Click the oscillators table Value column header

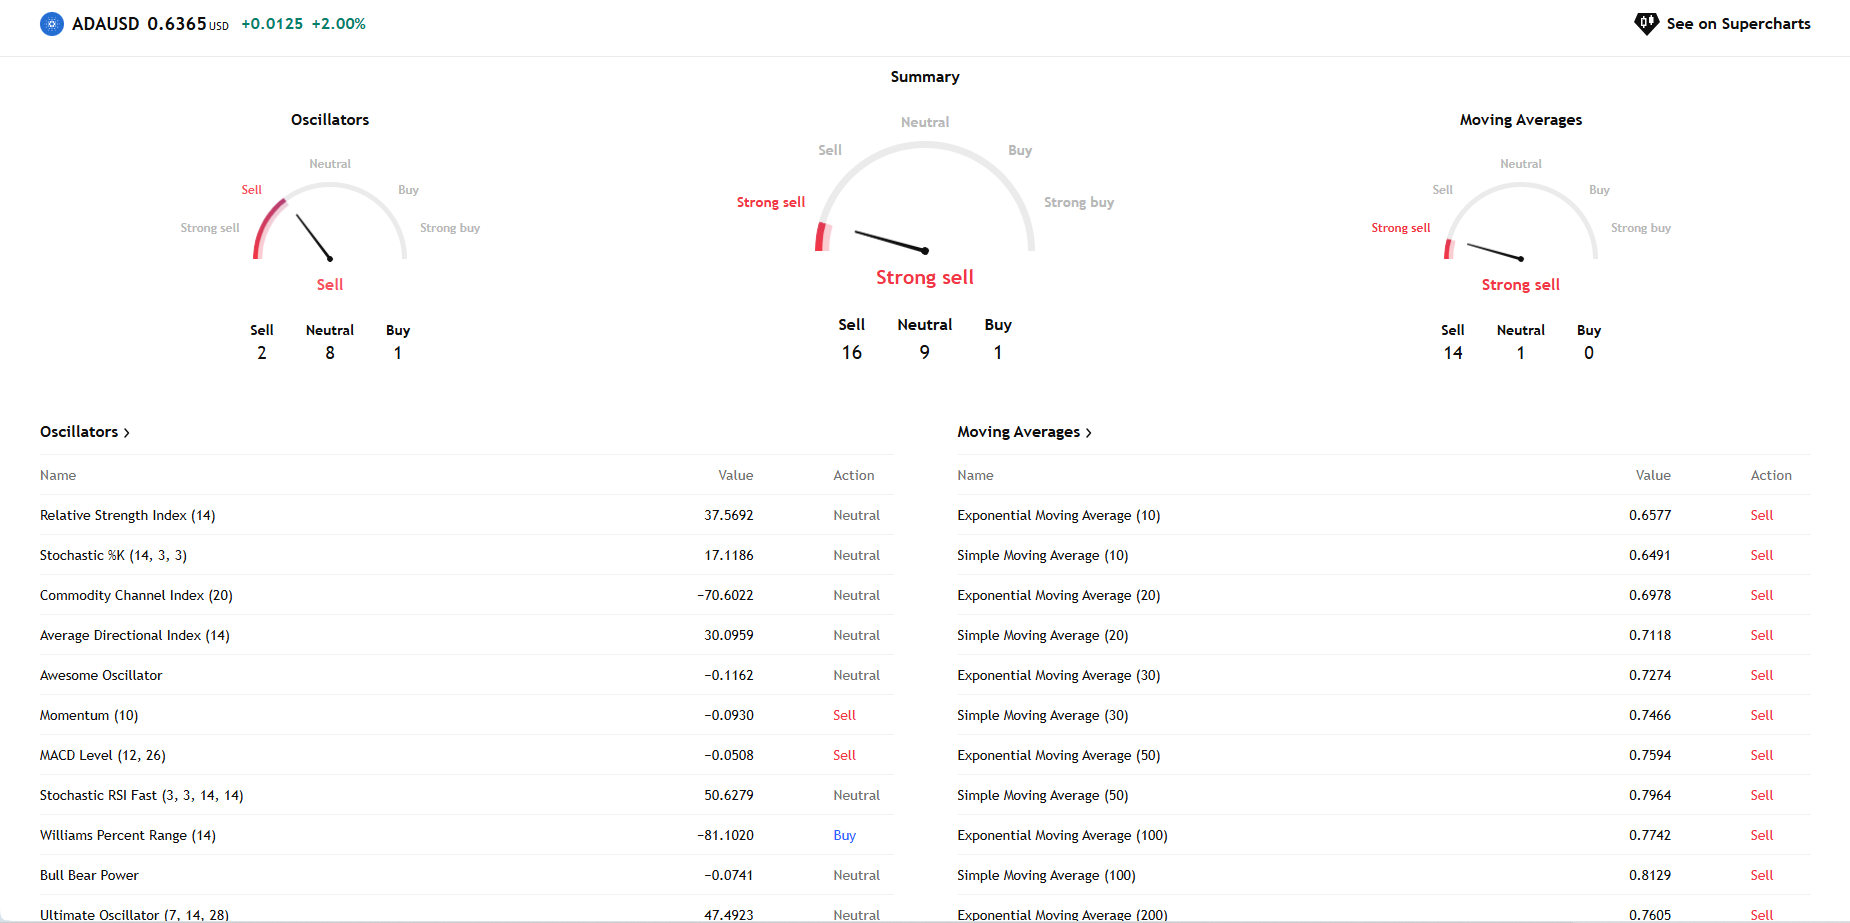[x=735, y=475]
